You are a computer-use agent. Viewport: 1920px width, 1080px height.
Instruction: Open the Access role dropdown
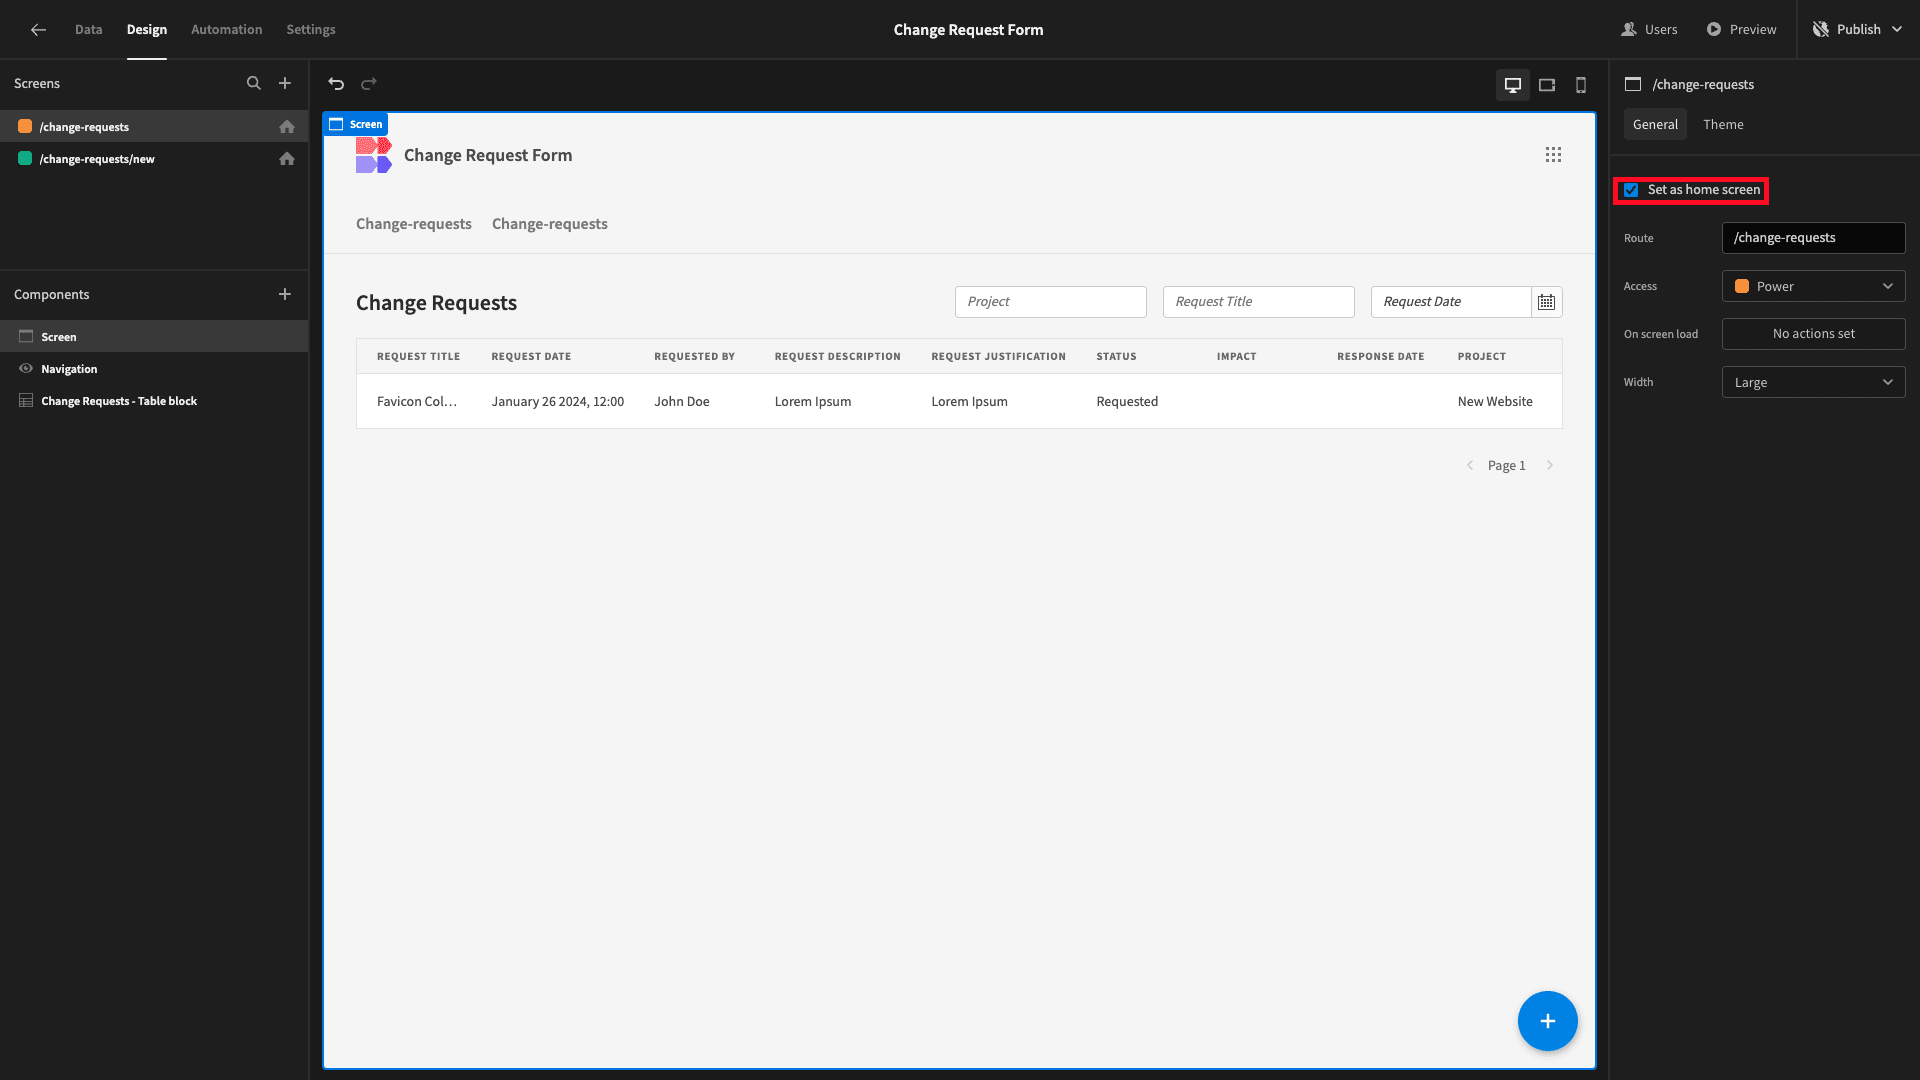(x=1813, y=287)
